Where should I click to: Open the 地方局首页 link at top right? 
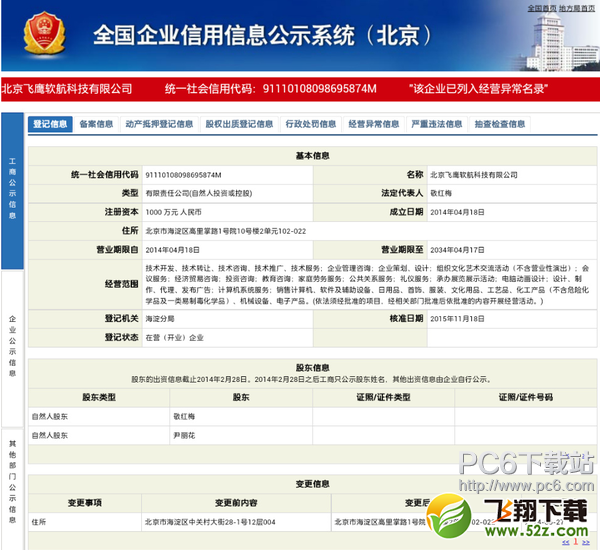pyautogui.click(x=578, y=7)
